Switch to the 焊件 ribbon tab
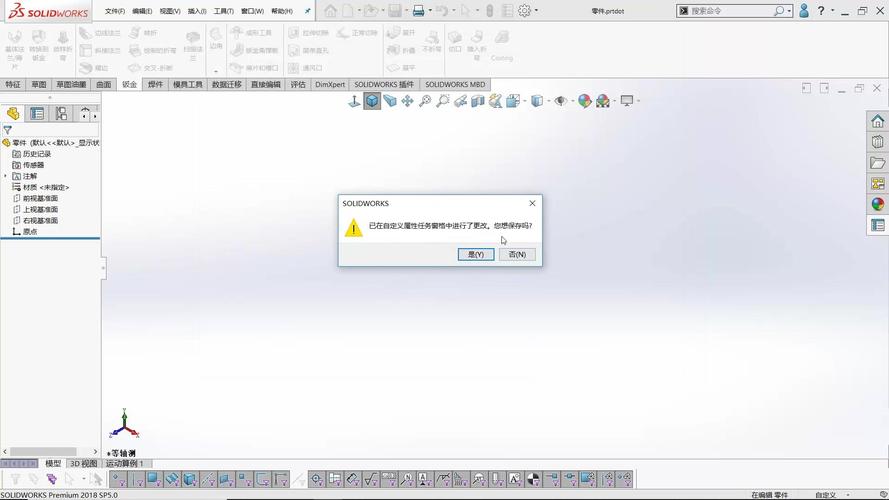Screen dimensions: 889x500 (155, 84)
